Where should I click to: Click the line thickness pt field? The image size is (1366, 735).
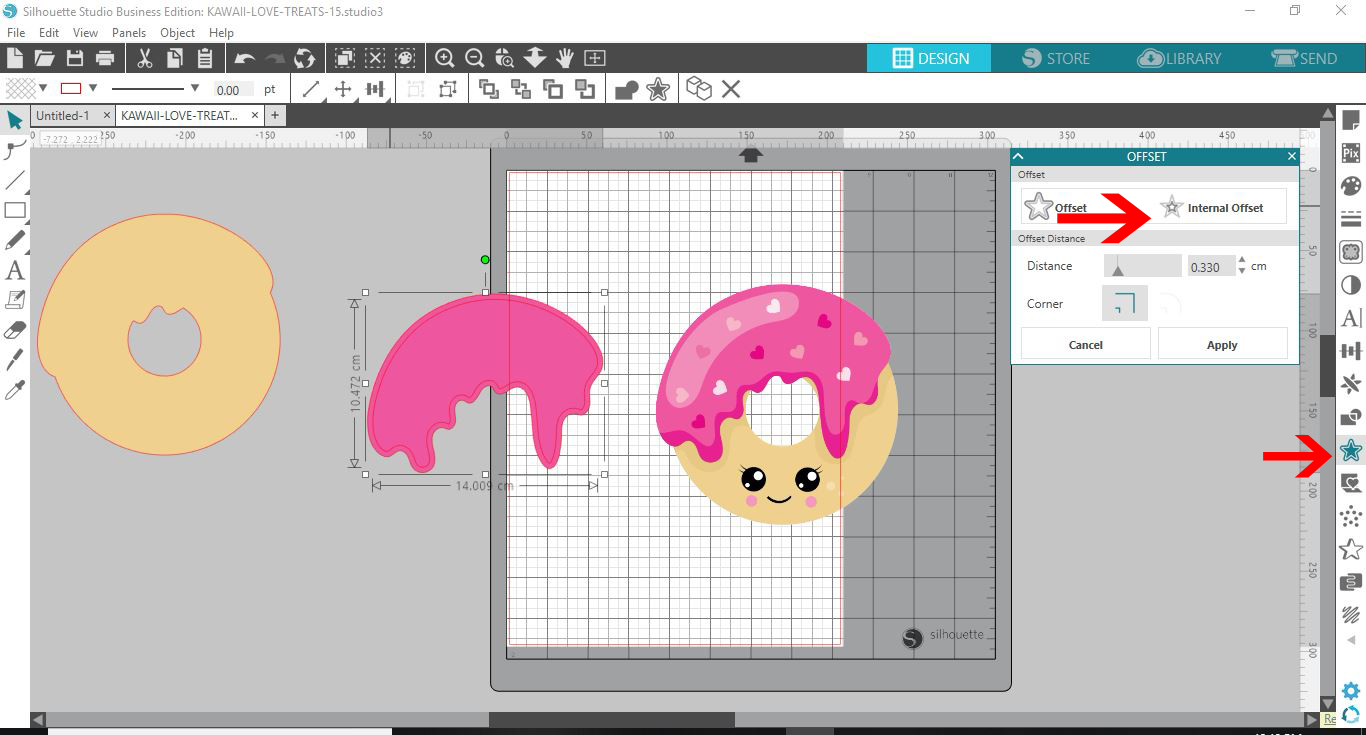pyautogui.click(x=233, y=90)
